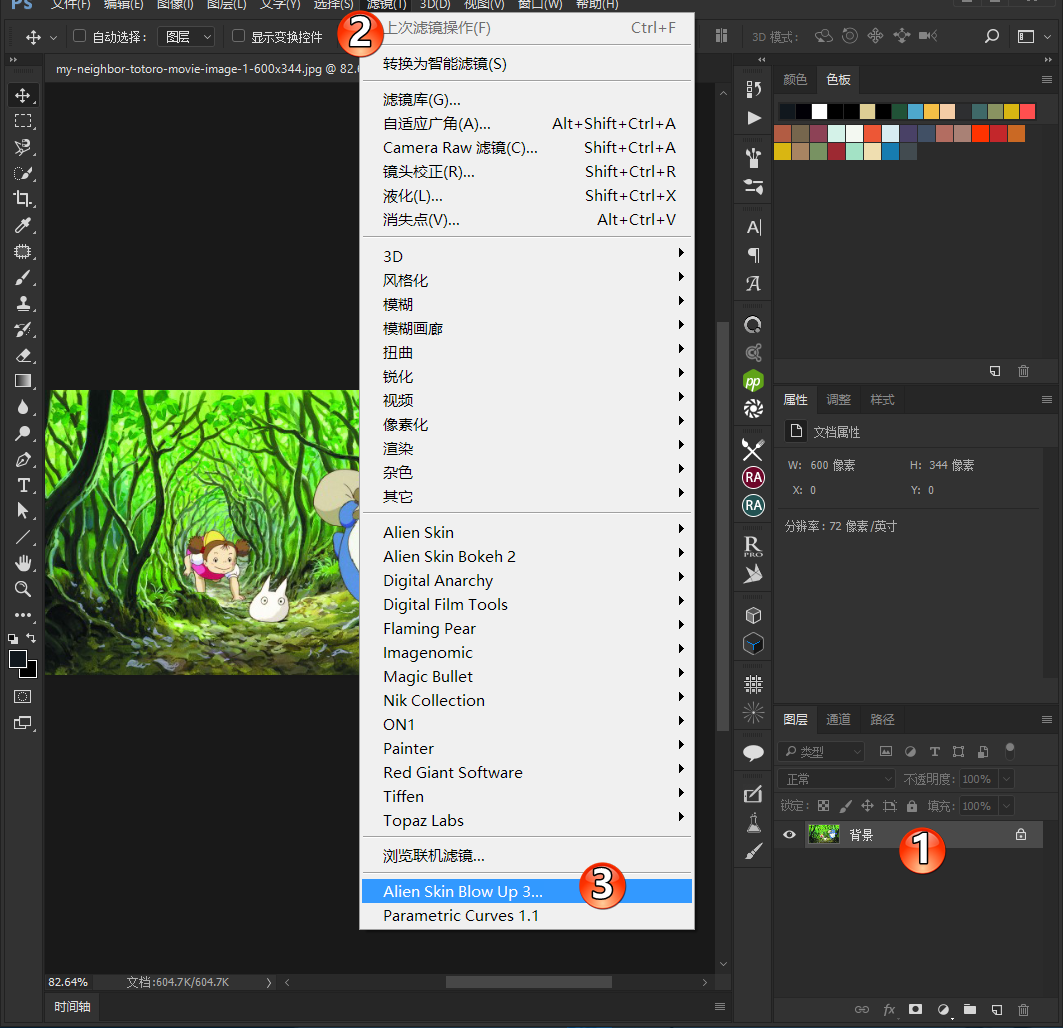The image size is (1063, 1028).
Task: Select the Lasso tool
Action: click(x=22, y=147)
